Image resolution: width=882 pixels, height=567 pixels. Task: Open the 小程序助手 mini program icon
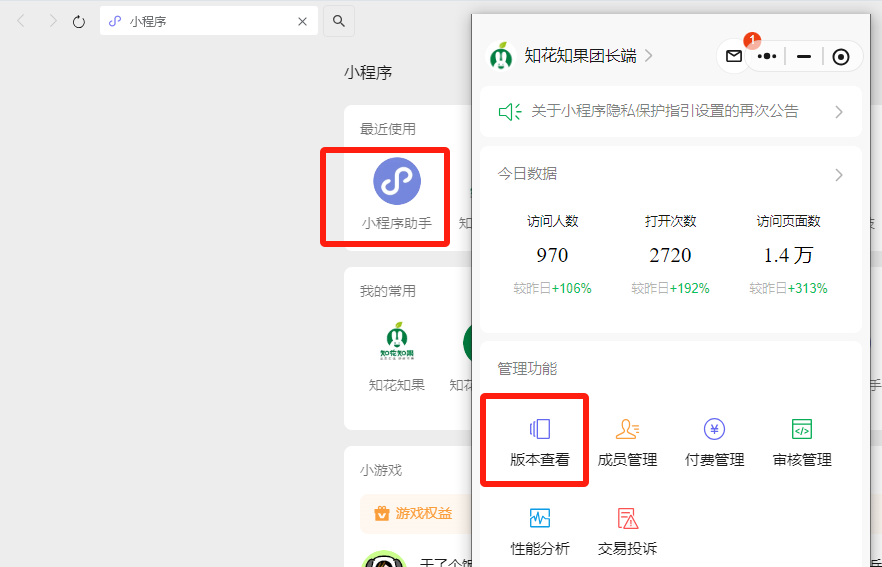tap(397, 182)
